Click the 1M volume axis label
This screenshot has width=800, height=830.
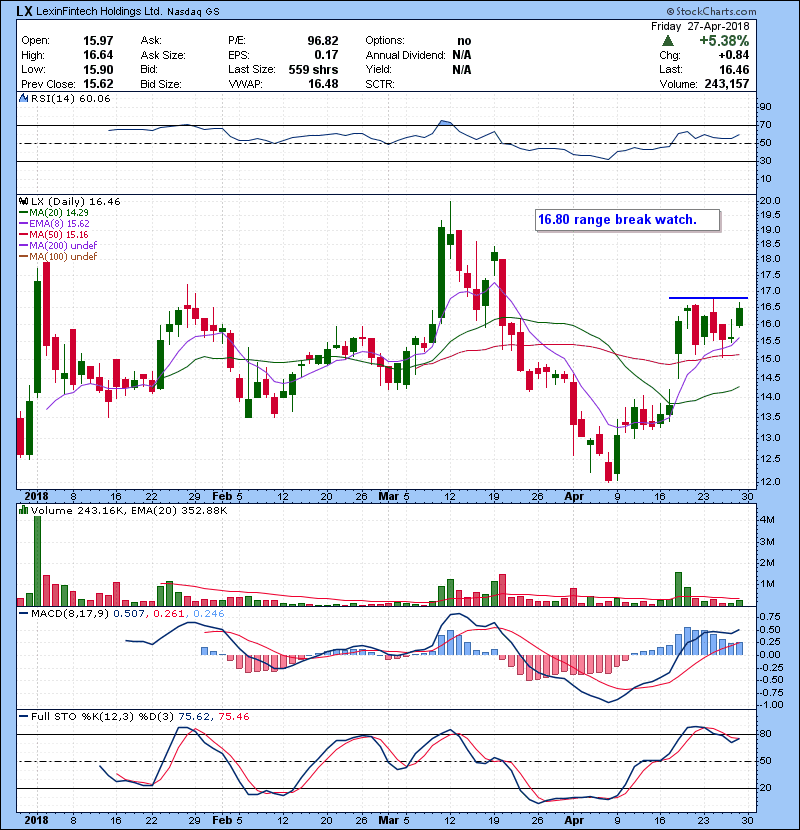coord(767,584)
